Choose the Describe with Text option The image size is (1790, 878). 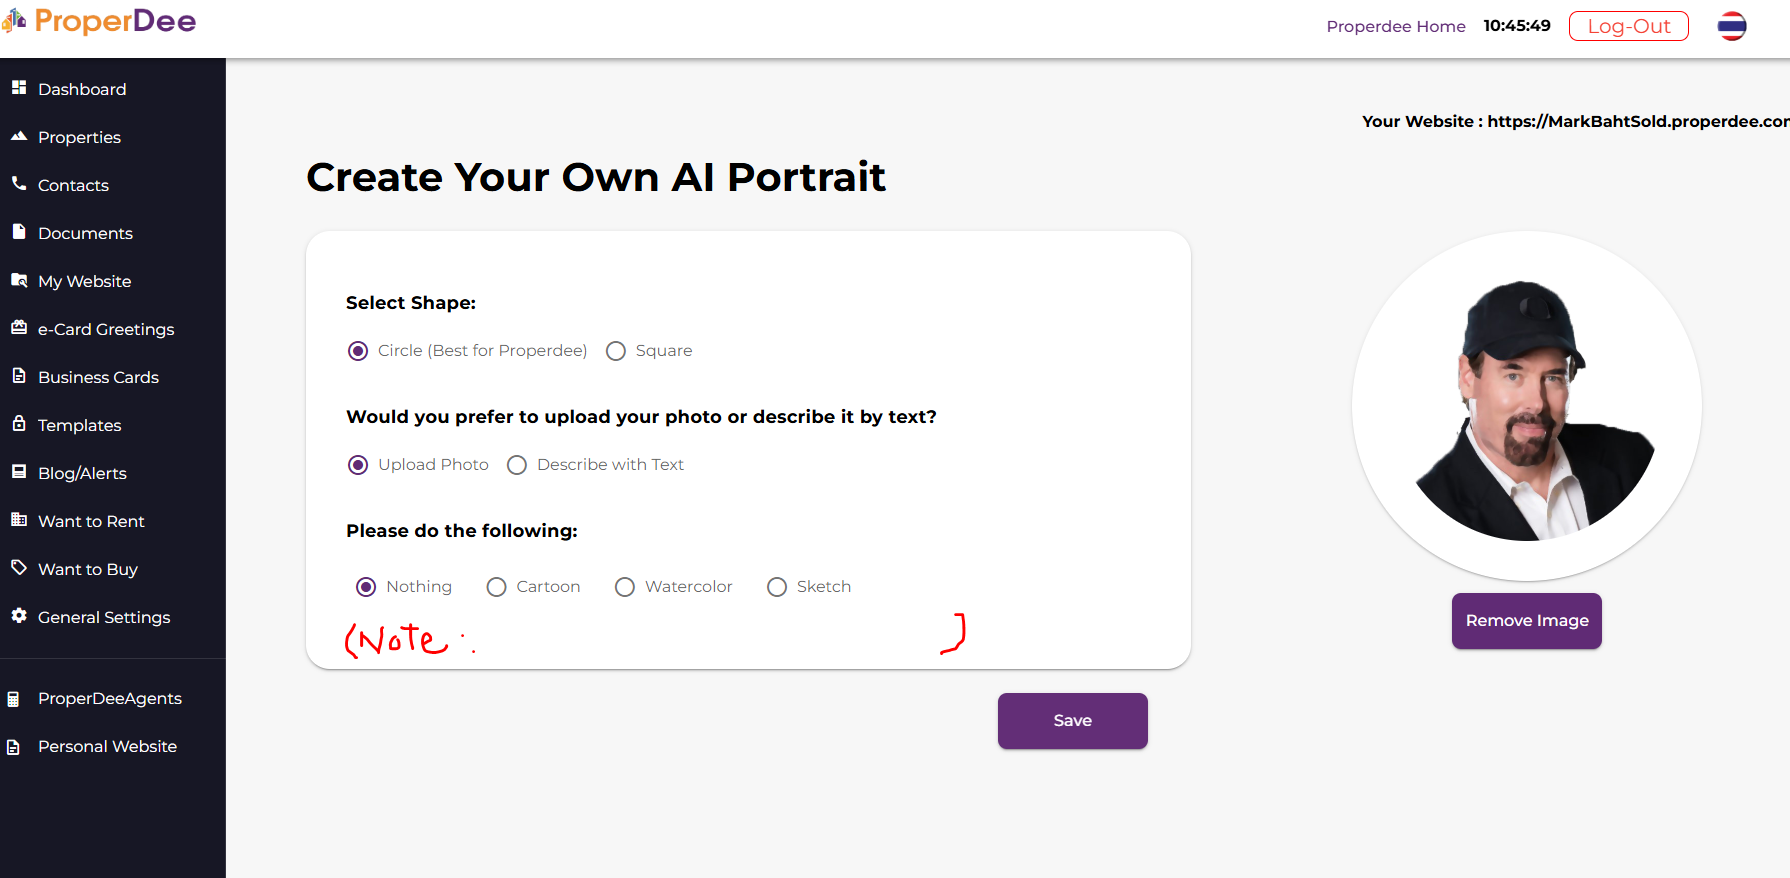(517, 465)
